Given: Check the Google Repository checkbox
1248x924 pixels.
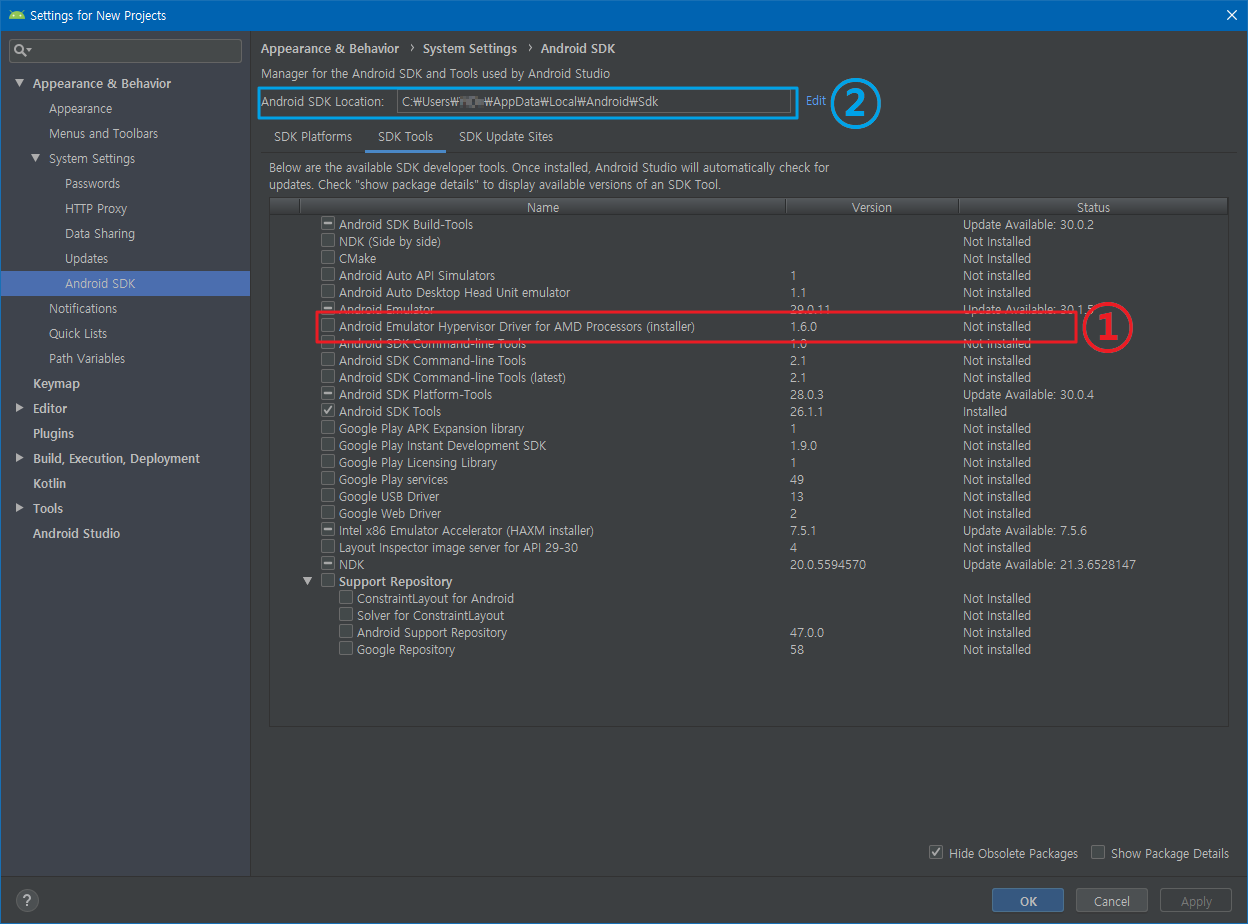Looking at the screenshot, I should [346, 649].
